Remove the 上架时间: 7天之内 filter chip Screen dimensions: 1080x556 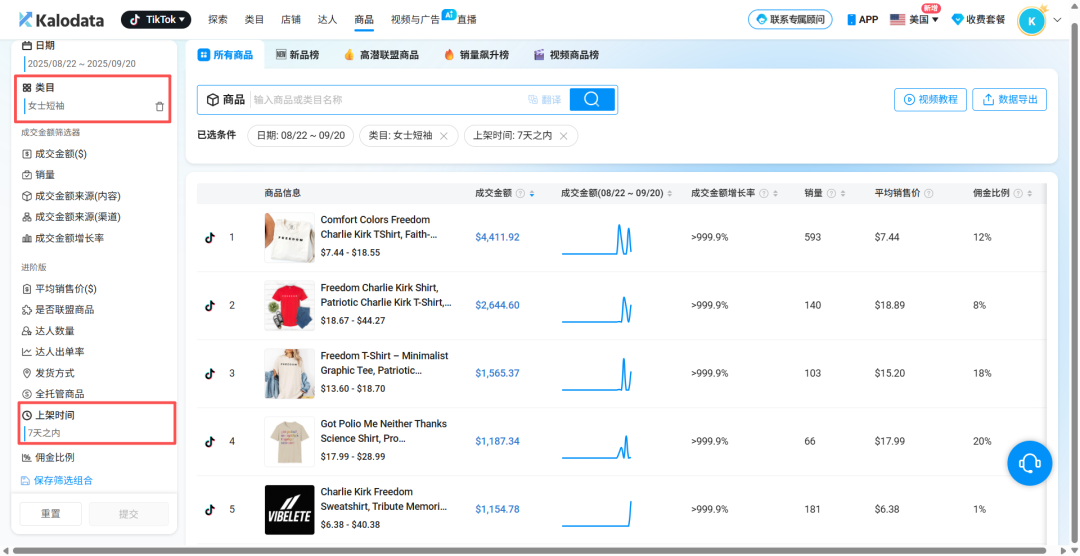pos(563,136)
